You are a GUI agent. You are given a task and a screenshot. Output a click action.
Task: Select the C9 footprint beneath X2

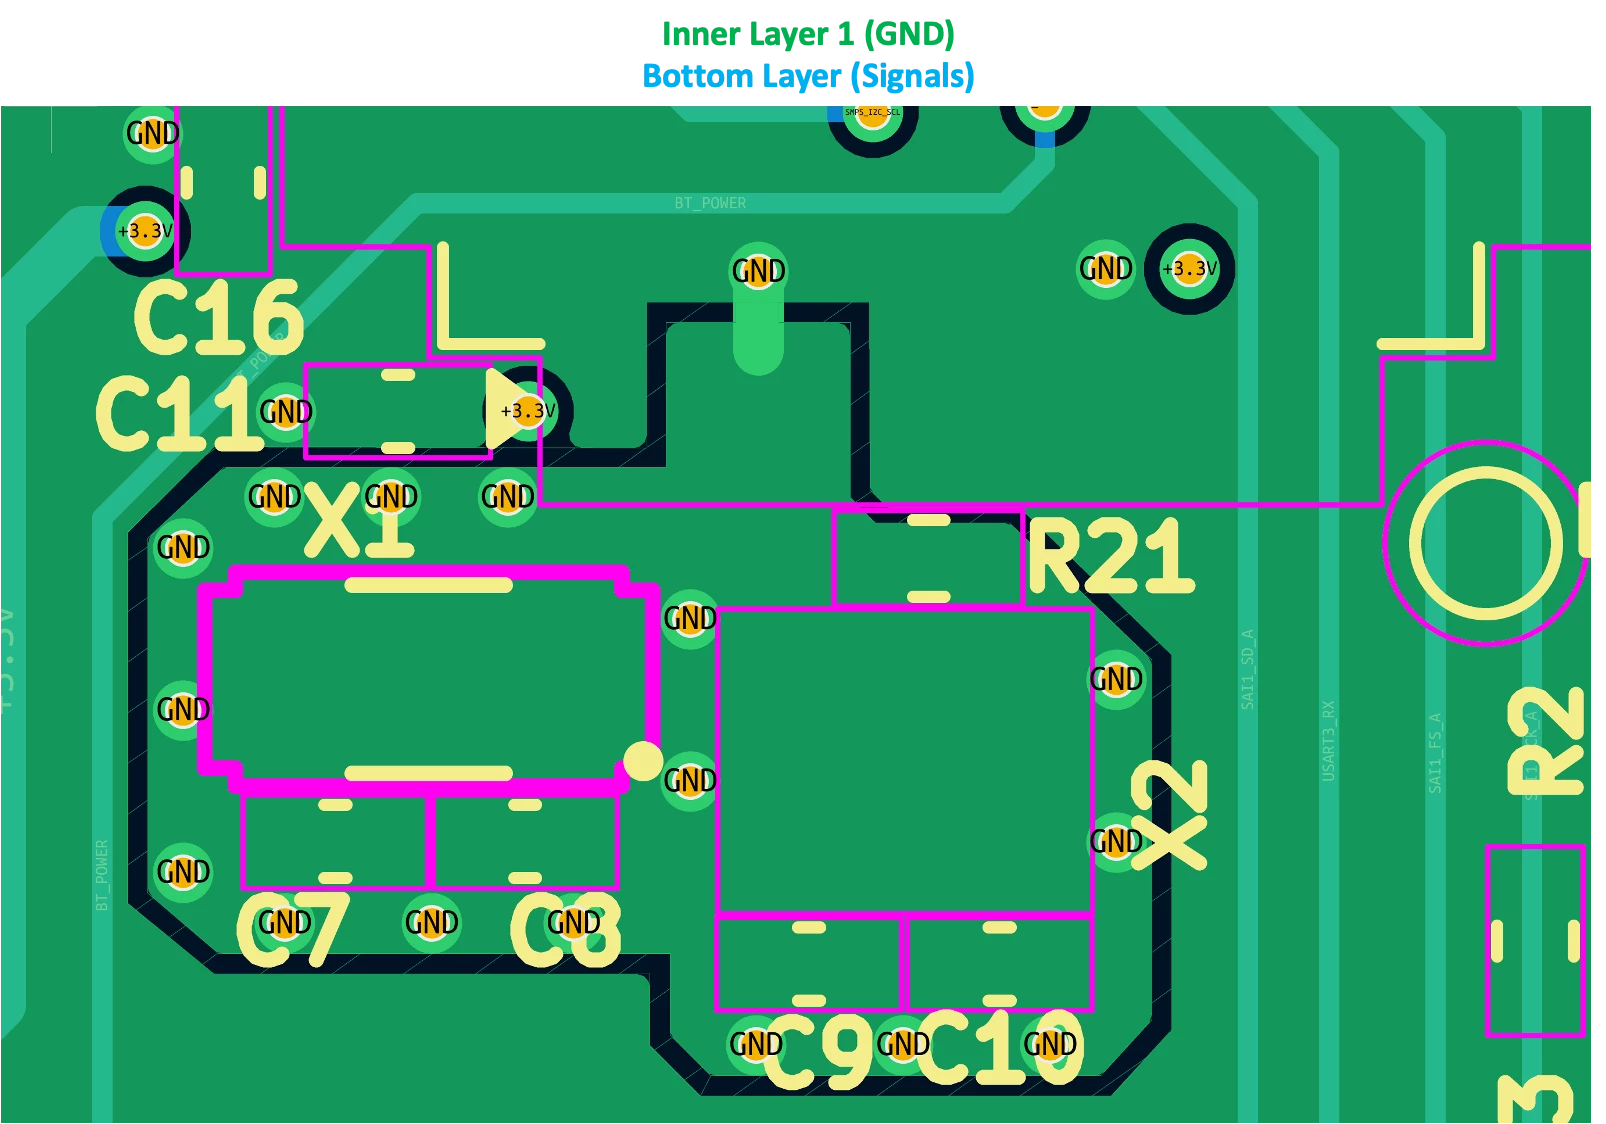(809, 963)
